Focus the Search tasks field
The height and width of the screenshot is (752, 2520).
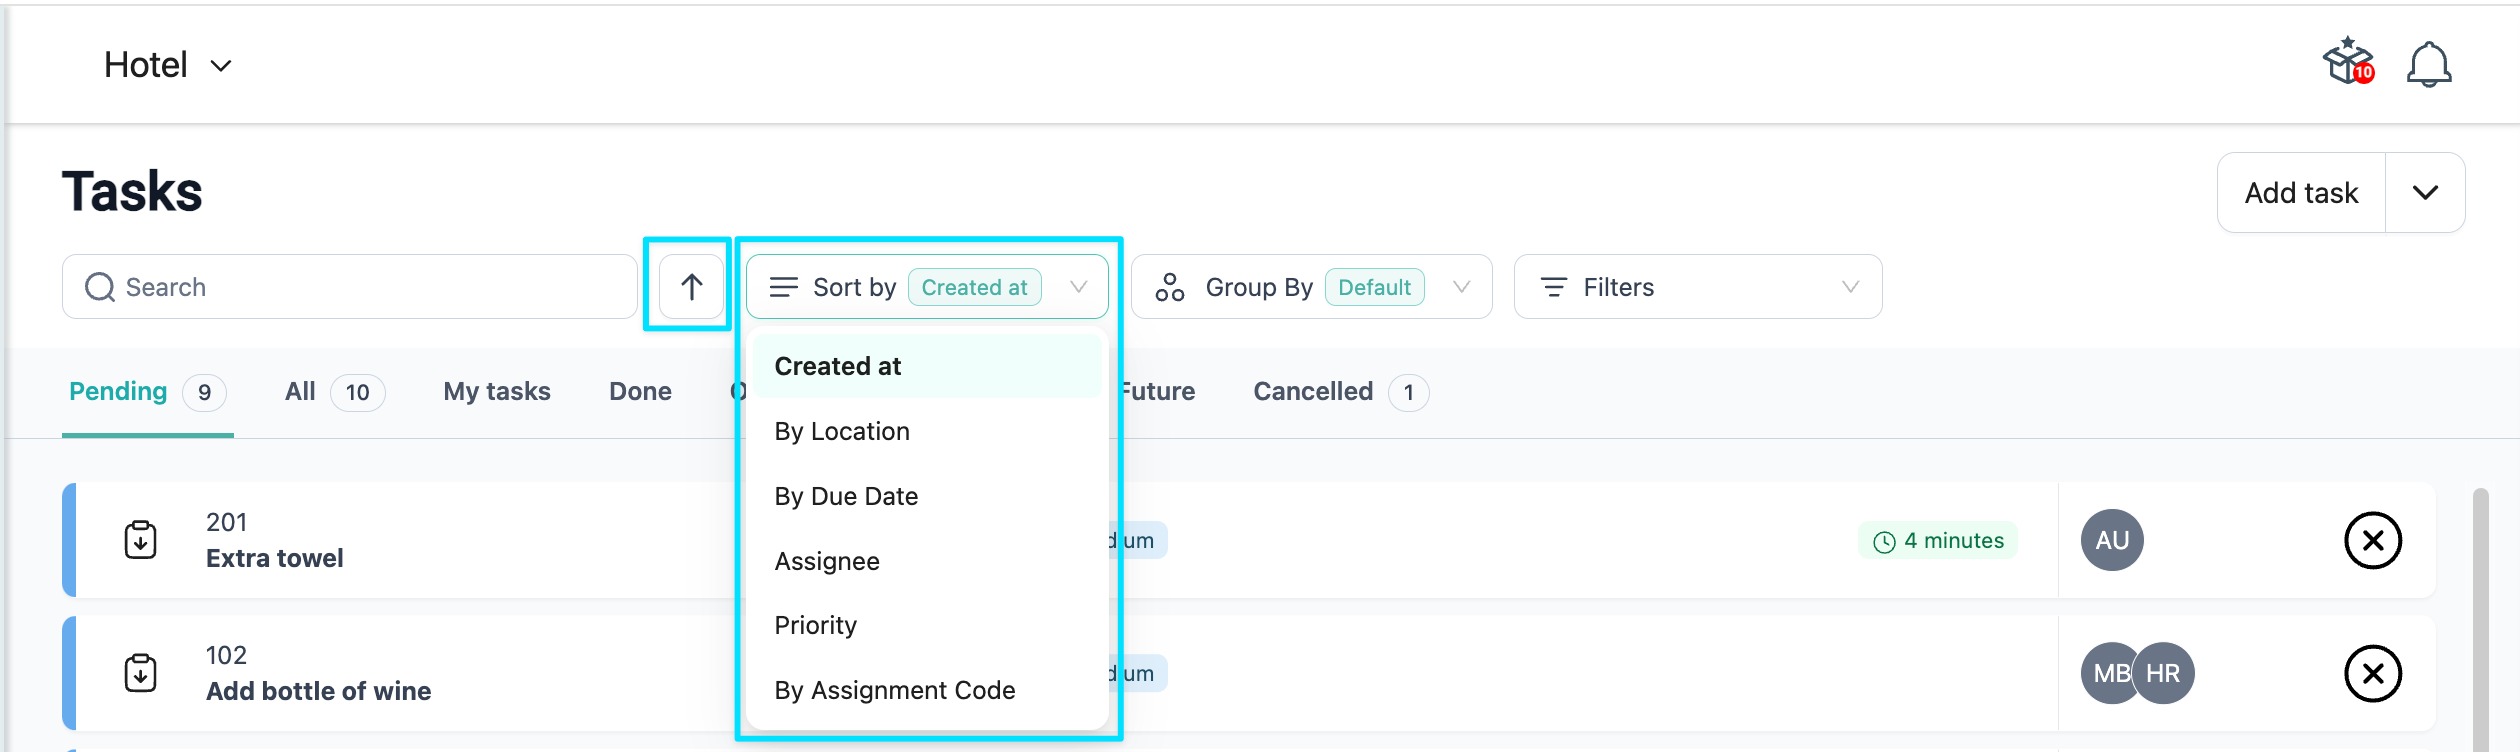point(350,287)
